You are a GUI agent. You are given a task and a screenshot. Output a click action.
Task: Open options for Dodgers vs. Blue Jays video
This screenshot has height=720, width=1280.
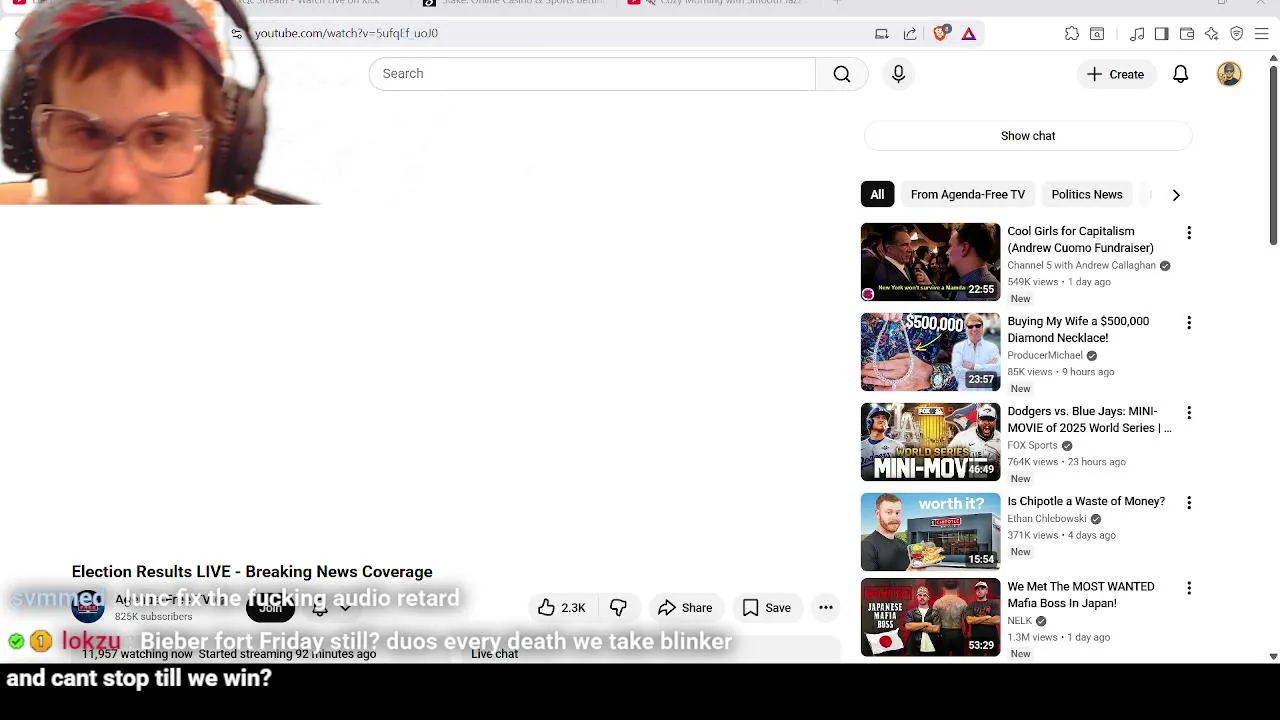click(x=1189, y=413)
